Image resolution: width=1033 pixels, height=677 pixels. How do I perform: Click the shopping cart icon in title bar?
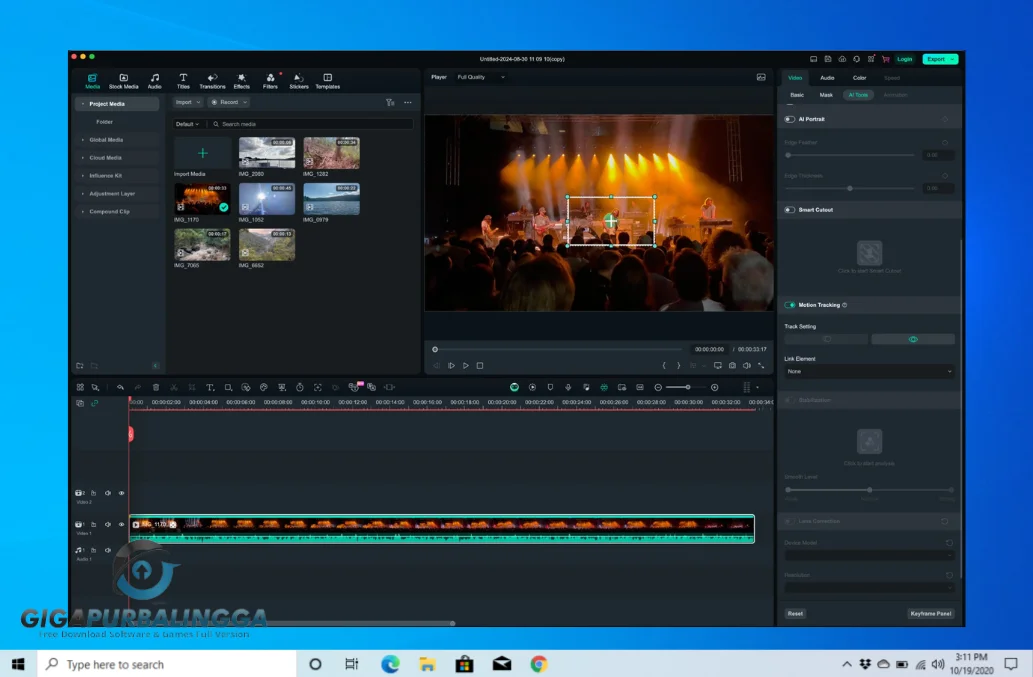click(885, 59)
